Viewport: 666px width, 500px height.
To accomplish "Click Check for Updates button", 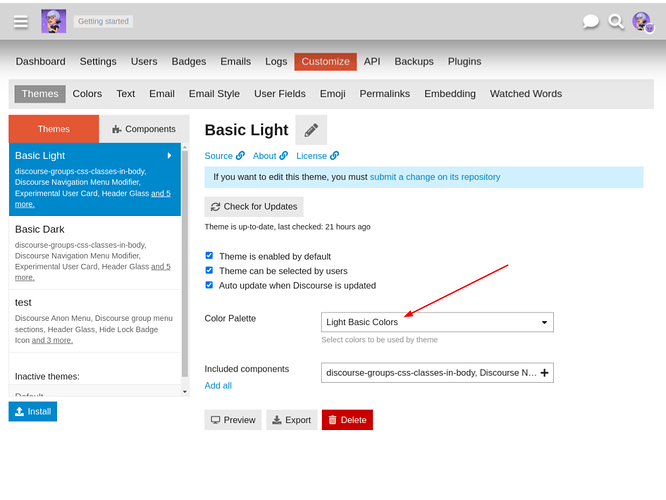I will pyautogui.click(x=254, y=206).
